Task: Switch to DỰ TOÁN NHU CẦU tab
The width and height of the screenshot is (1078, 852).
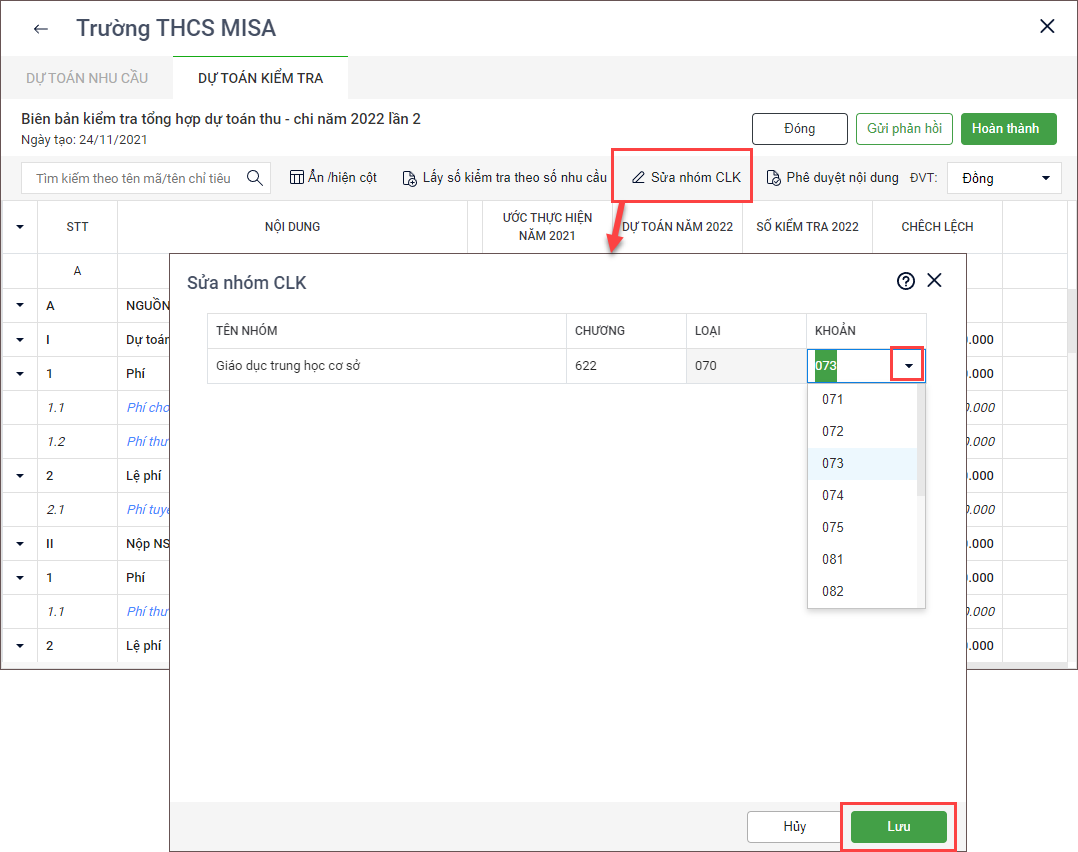Action: [86, 78]
